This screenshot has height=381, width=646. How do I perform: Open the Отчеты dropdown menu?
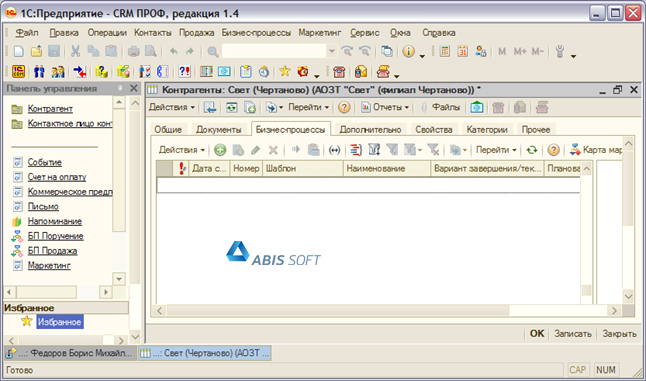pyautogui.click(x=385, y=108)
